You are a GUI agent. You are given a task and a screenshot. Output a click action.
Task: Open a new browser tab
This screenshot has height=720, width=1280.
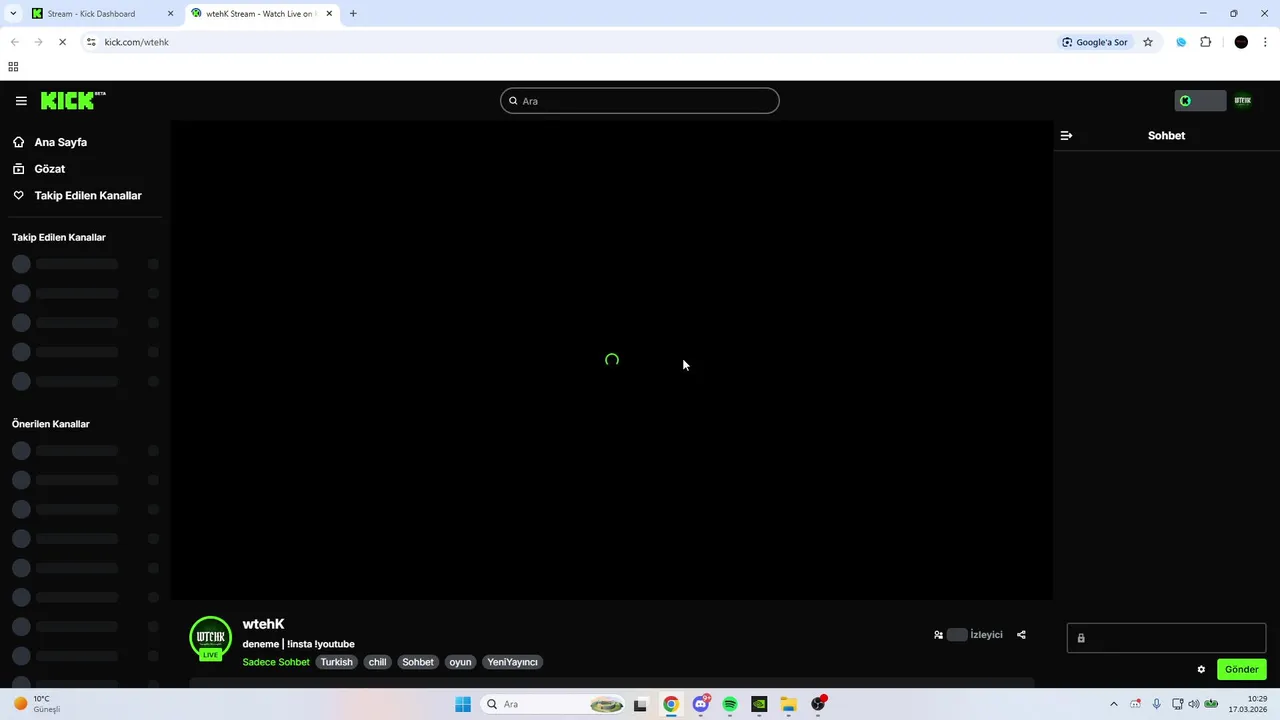click(x=353, y=14)
